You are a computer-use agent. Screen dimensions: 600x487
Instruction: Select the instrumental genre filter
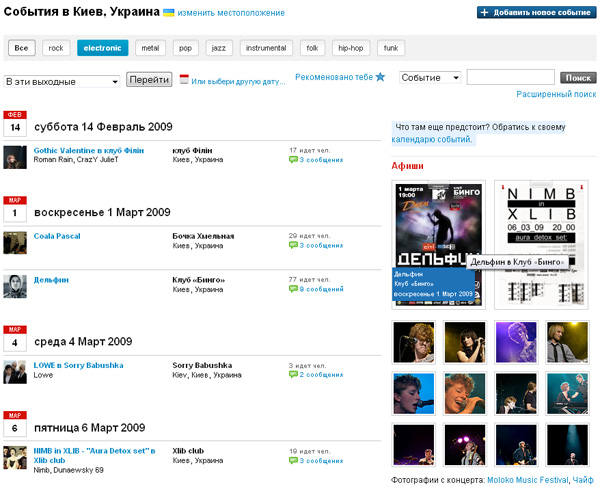266,48
